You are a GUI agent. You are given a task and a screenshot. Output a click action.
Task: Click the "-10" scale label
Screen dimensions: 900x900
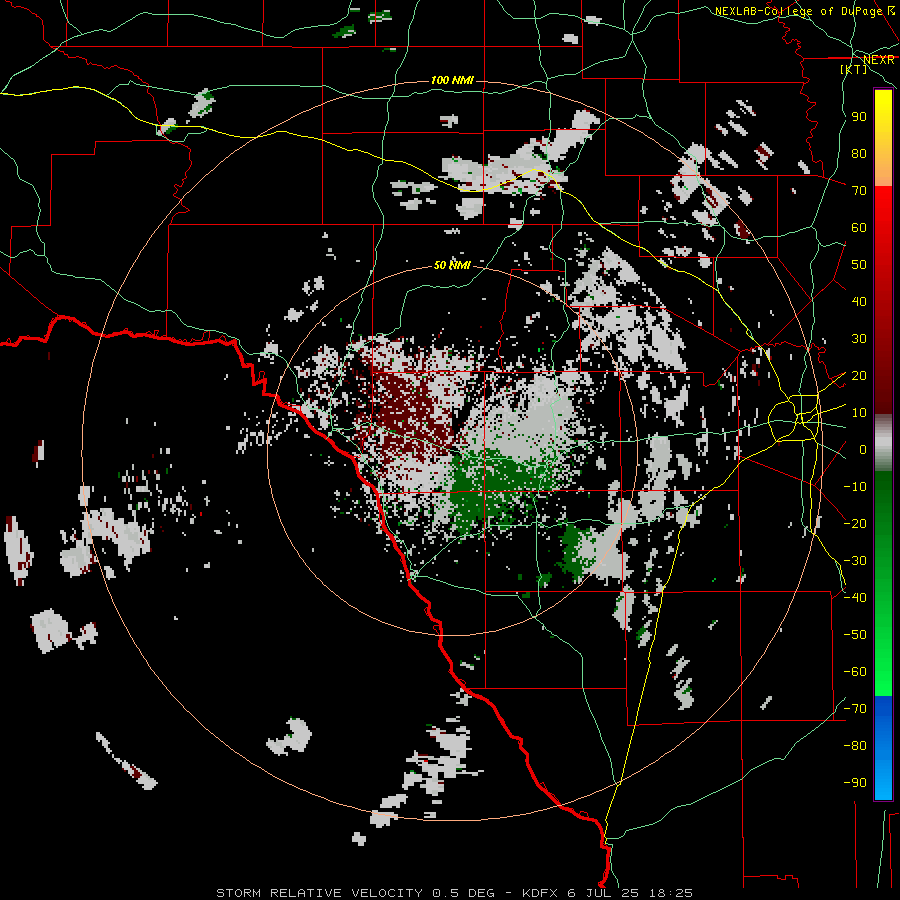[x=855, y=487]
